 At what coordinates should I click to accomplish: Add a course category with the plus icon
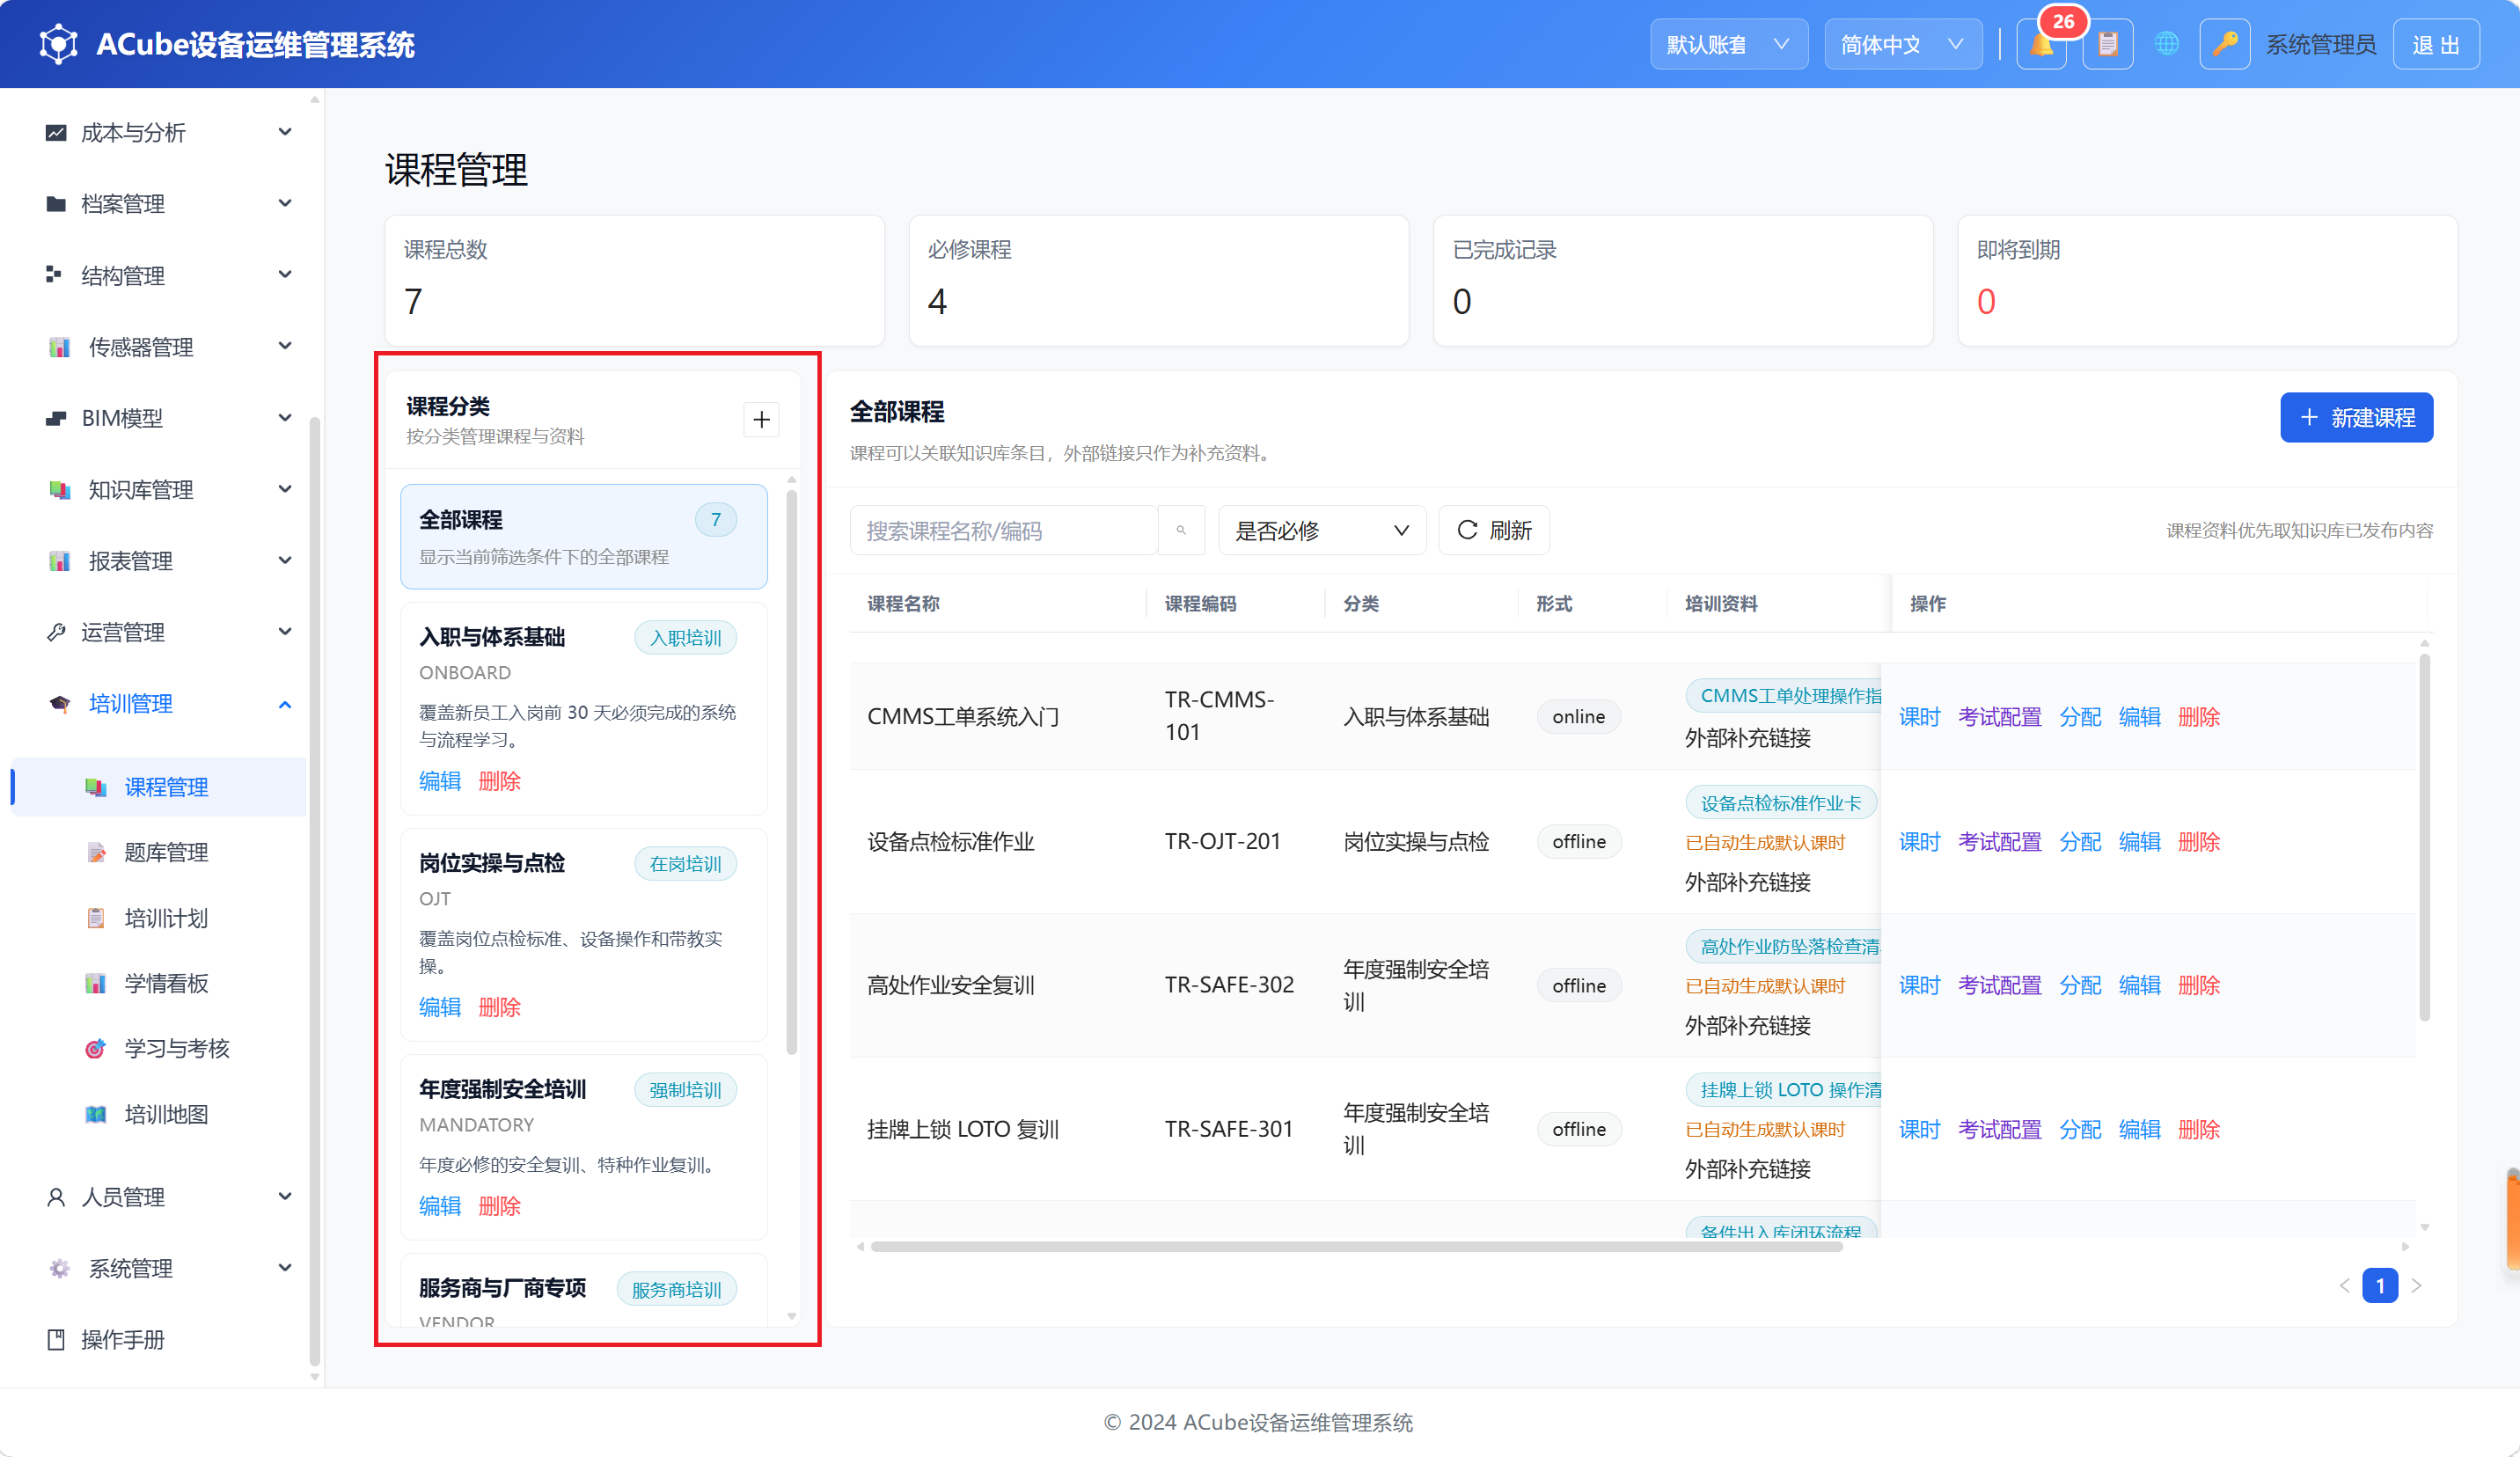pyautogui.click(x=762, y=419)
